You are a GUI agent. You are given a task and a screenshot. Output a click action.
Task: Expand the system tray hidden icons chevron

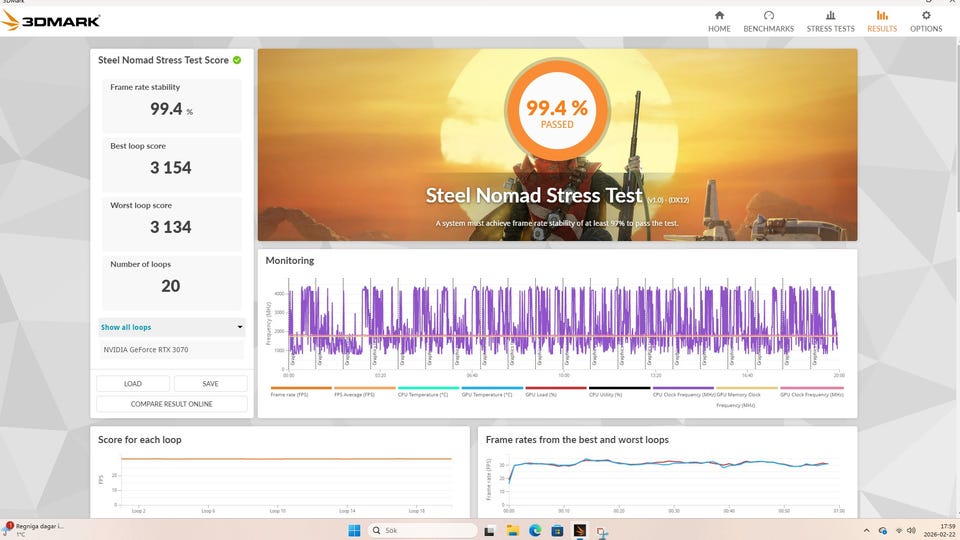coord(866,530)
